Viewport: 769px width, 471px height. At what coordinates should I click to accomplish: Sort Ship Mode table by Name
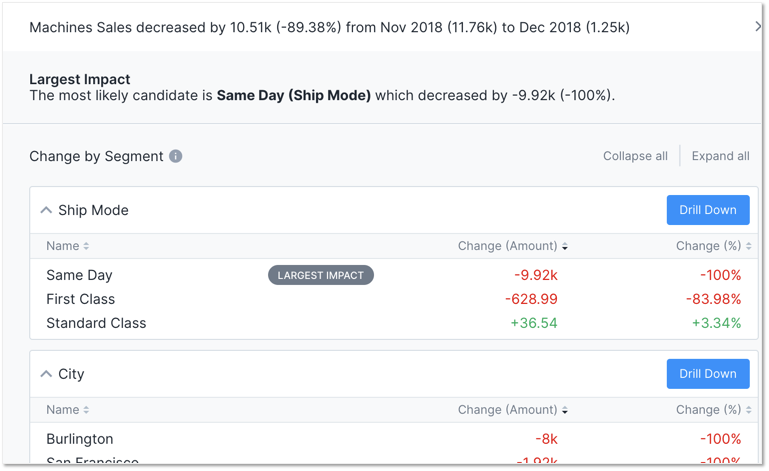tap(68, 246)
